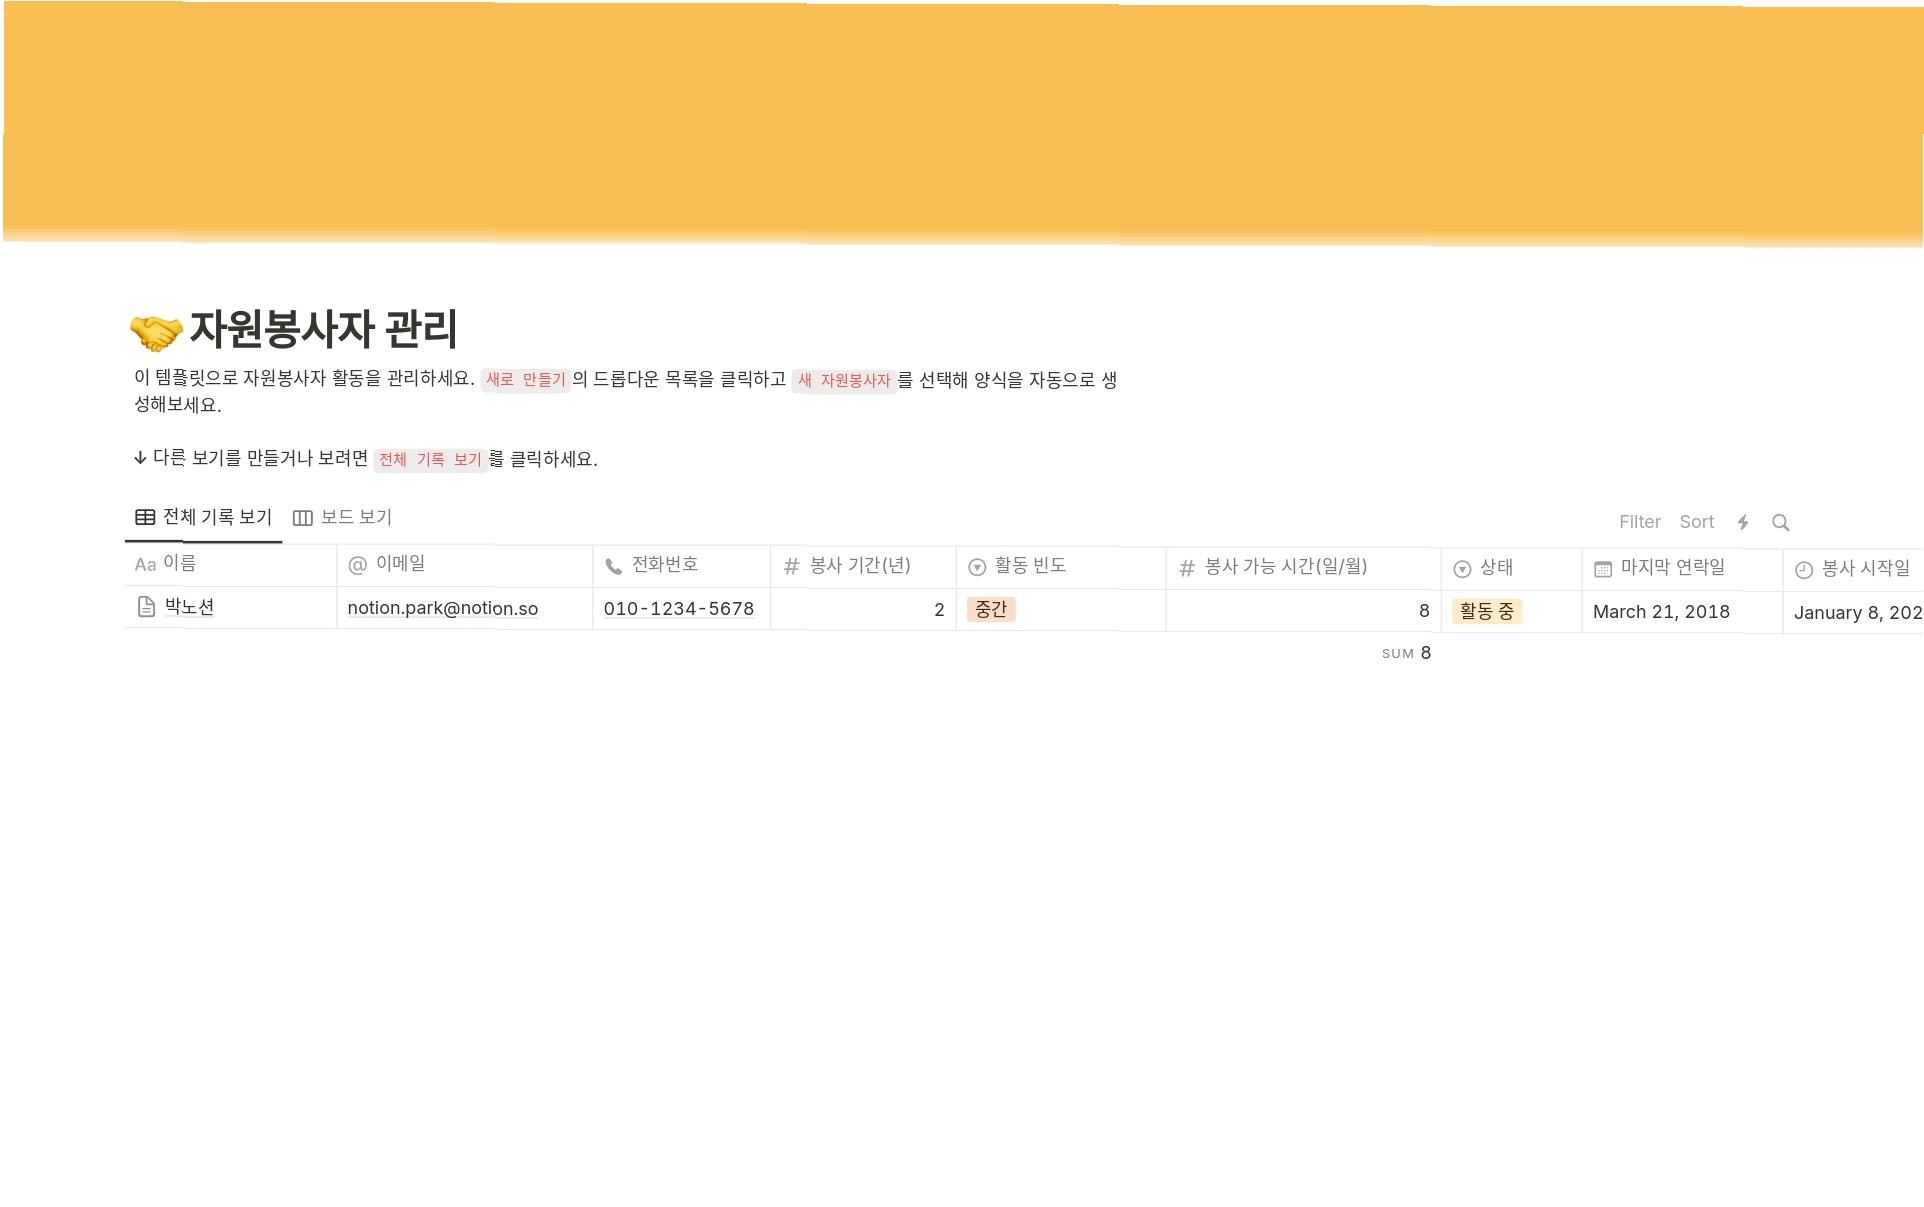The height and width of the screenshot is (1207, 1924).
Task: Click the SUM 8 column calculation
Action: point(1406,653)
